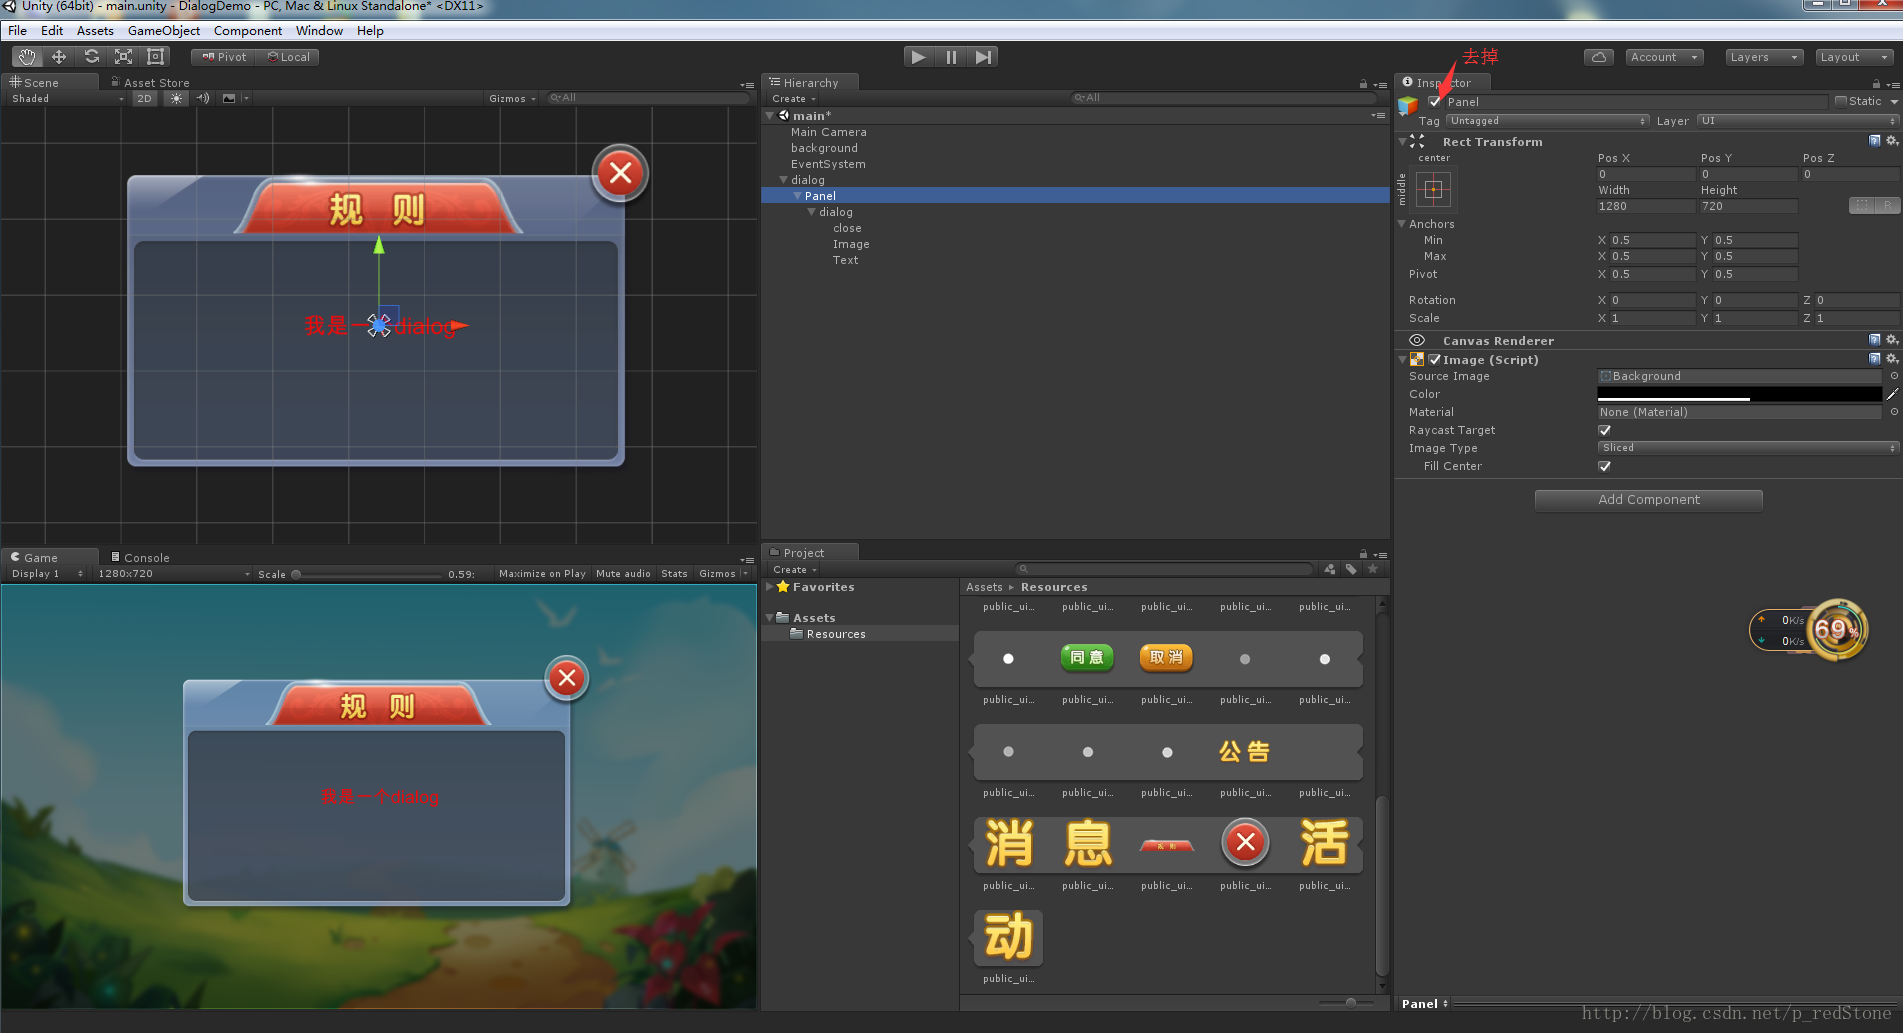
Task: Uncheck the Panel active checkbox
Action: coord(1435,102)
